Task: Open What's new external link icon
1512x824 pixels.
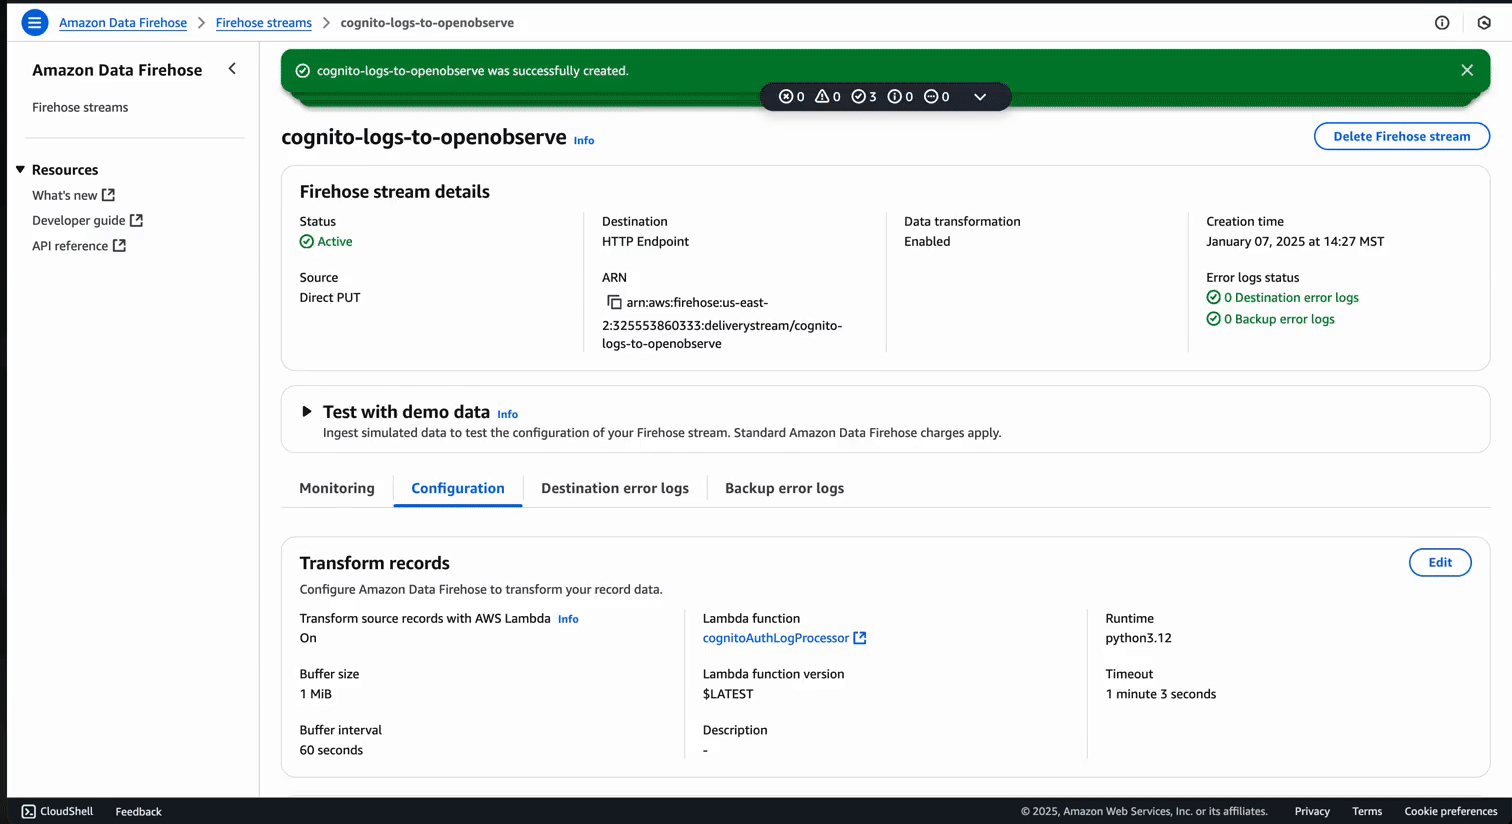Action: click(x=108, y=195)
